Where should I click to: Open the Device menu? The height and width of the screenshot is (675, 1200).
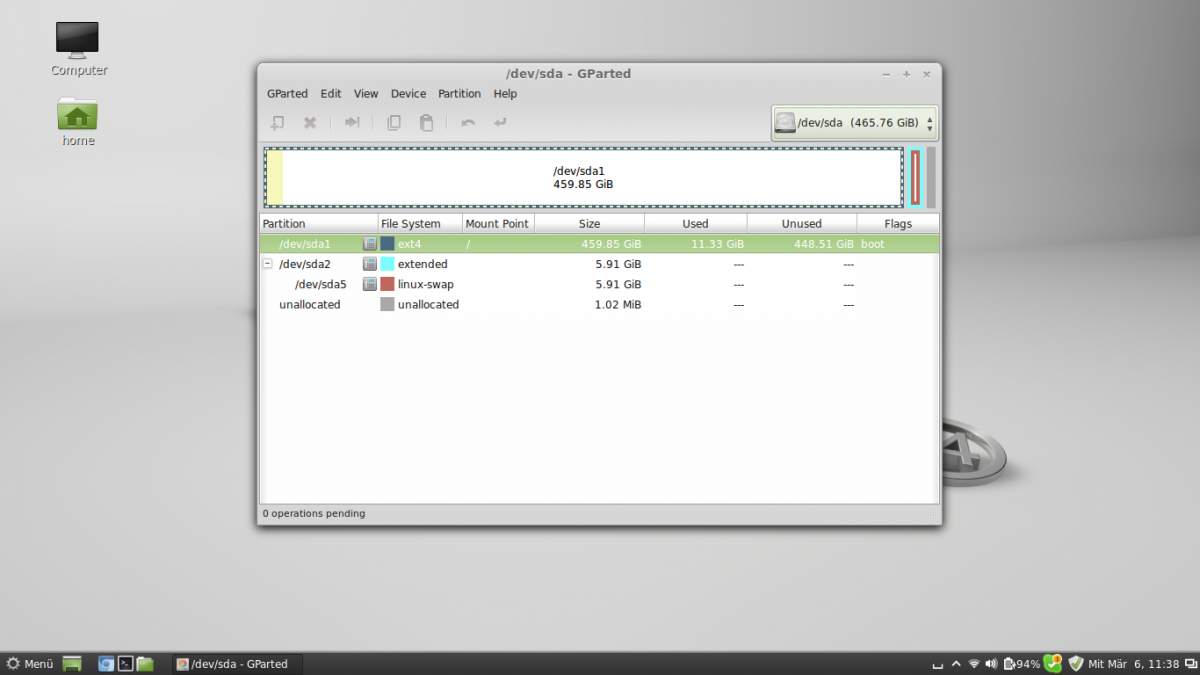click(x=408, y=94)
